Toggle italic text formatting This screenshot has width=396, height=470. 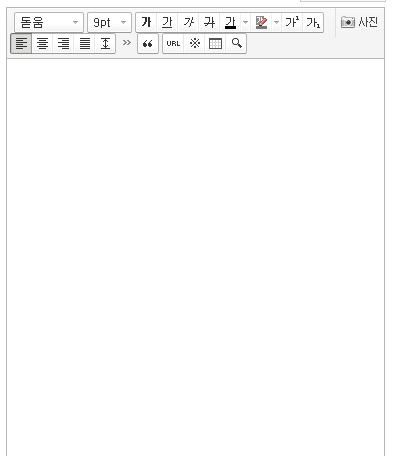(188, 23)
